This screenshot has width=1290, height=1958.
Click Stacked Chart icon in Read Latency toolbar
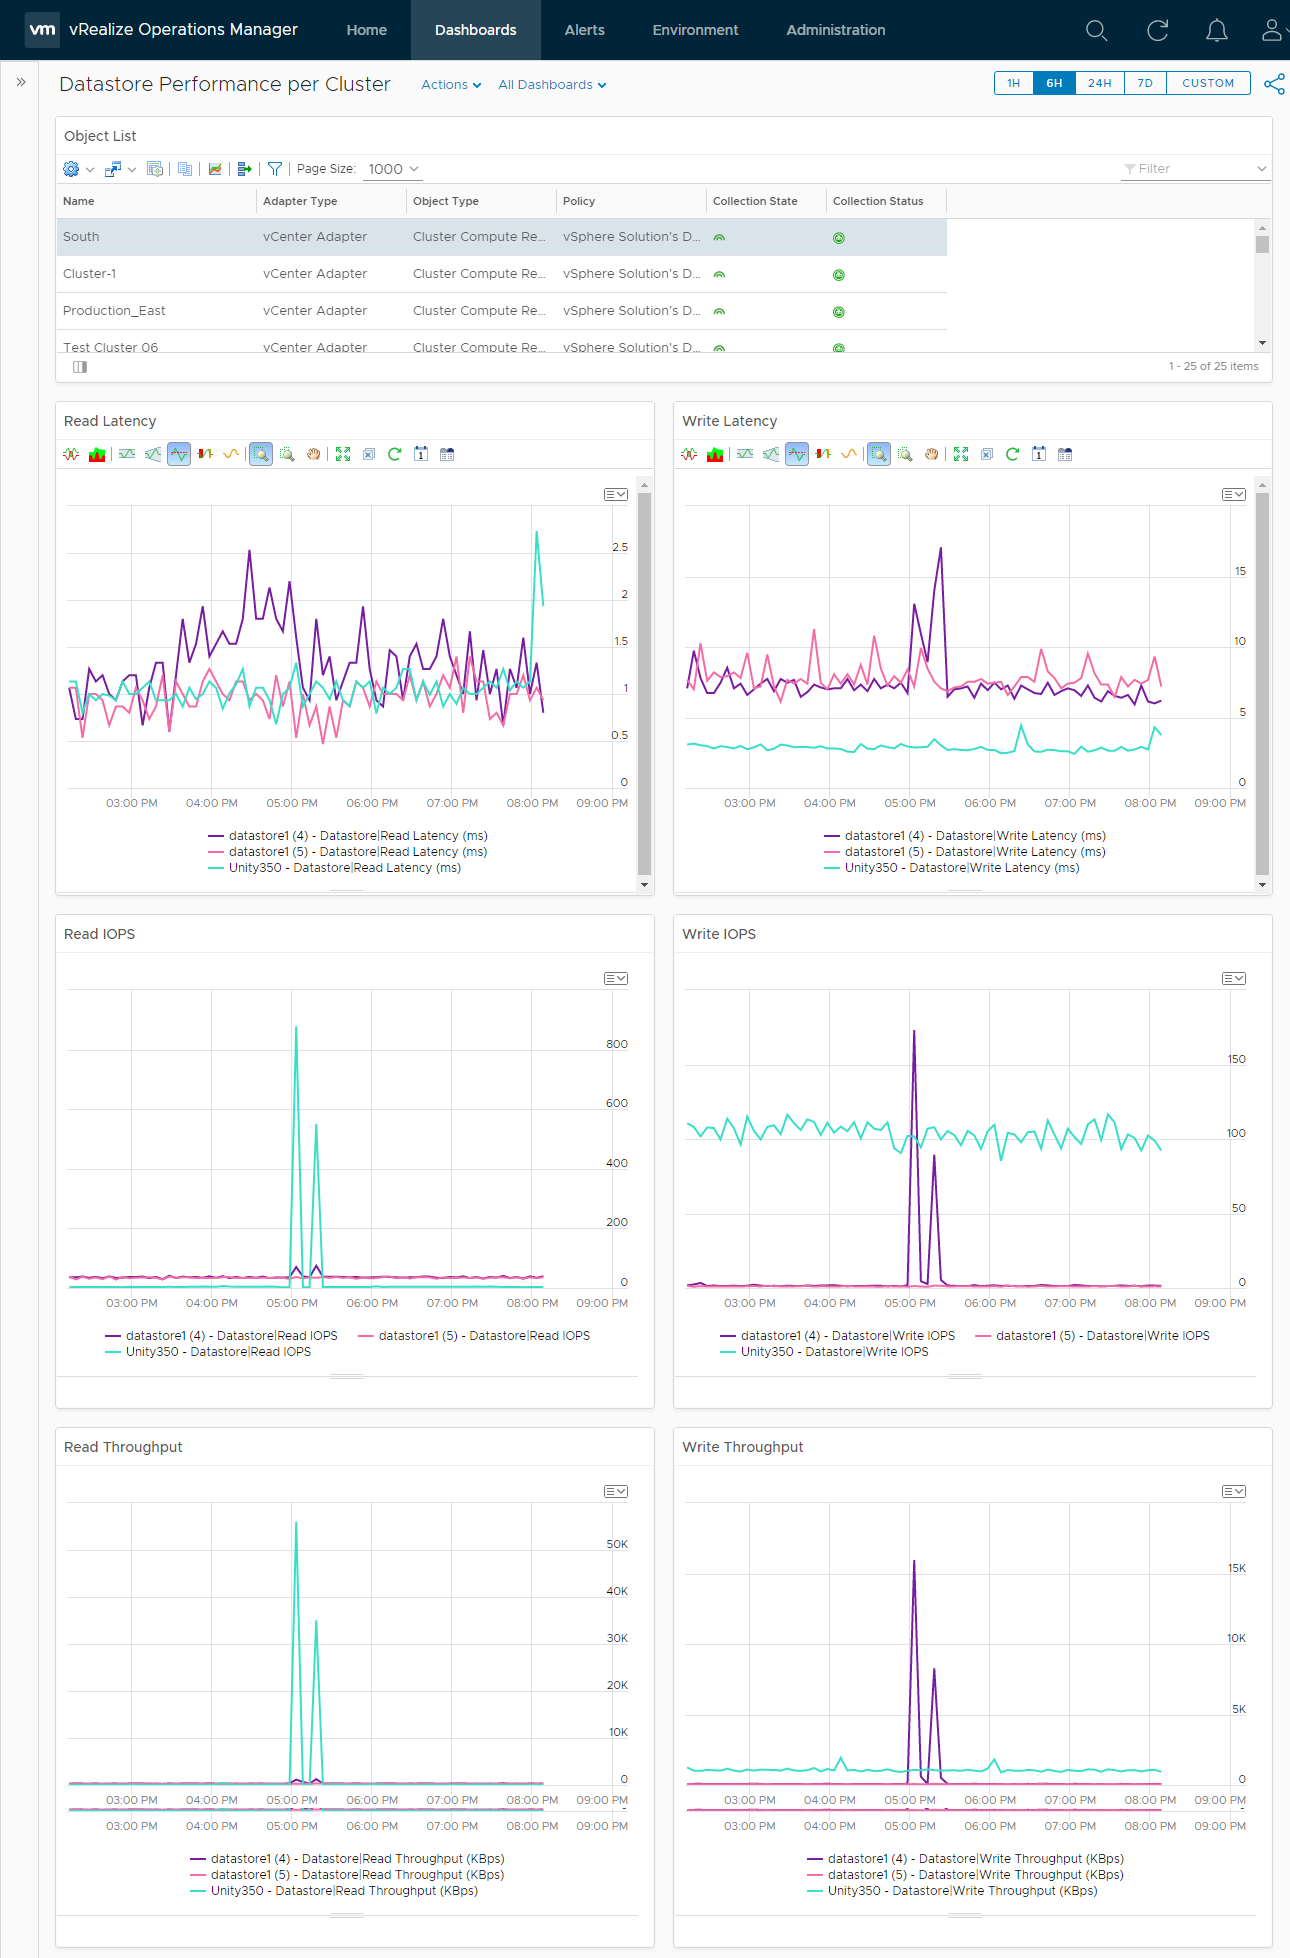97,454
